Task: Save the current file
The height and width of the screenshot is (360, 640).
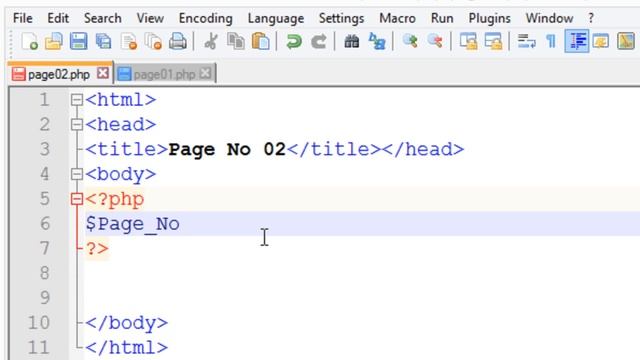Action: [x=78, y=42]
